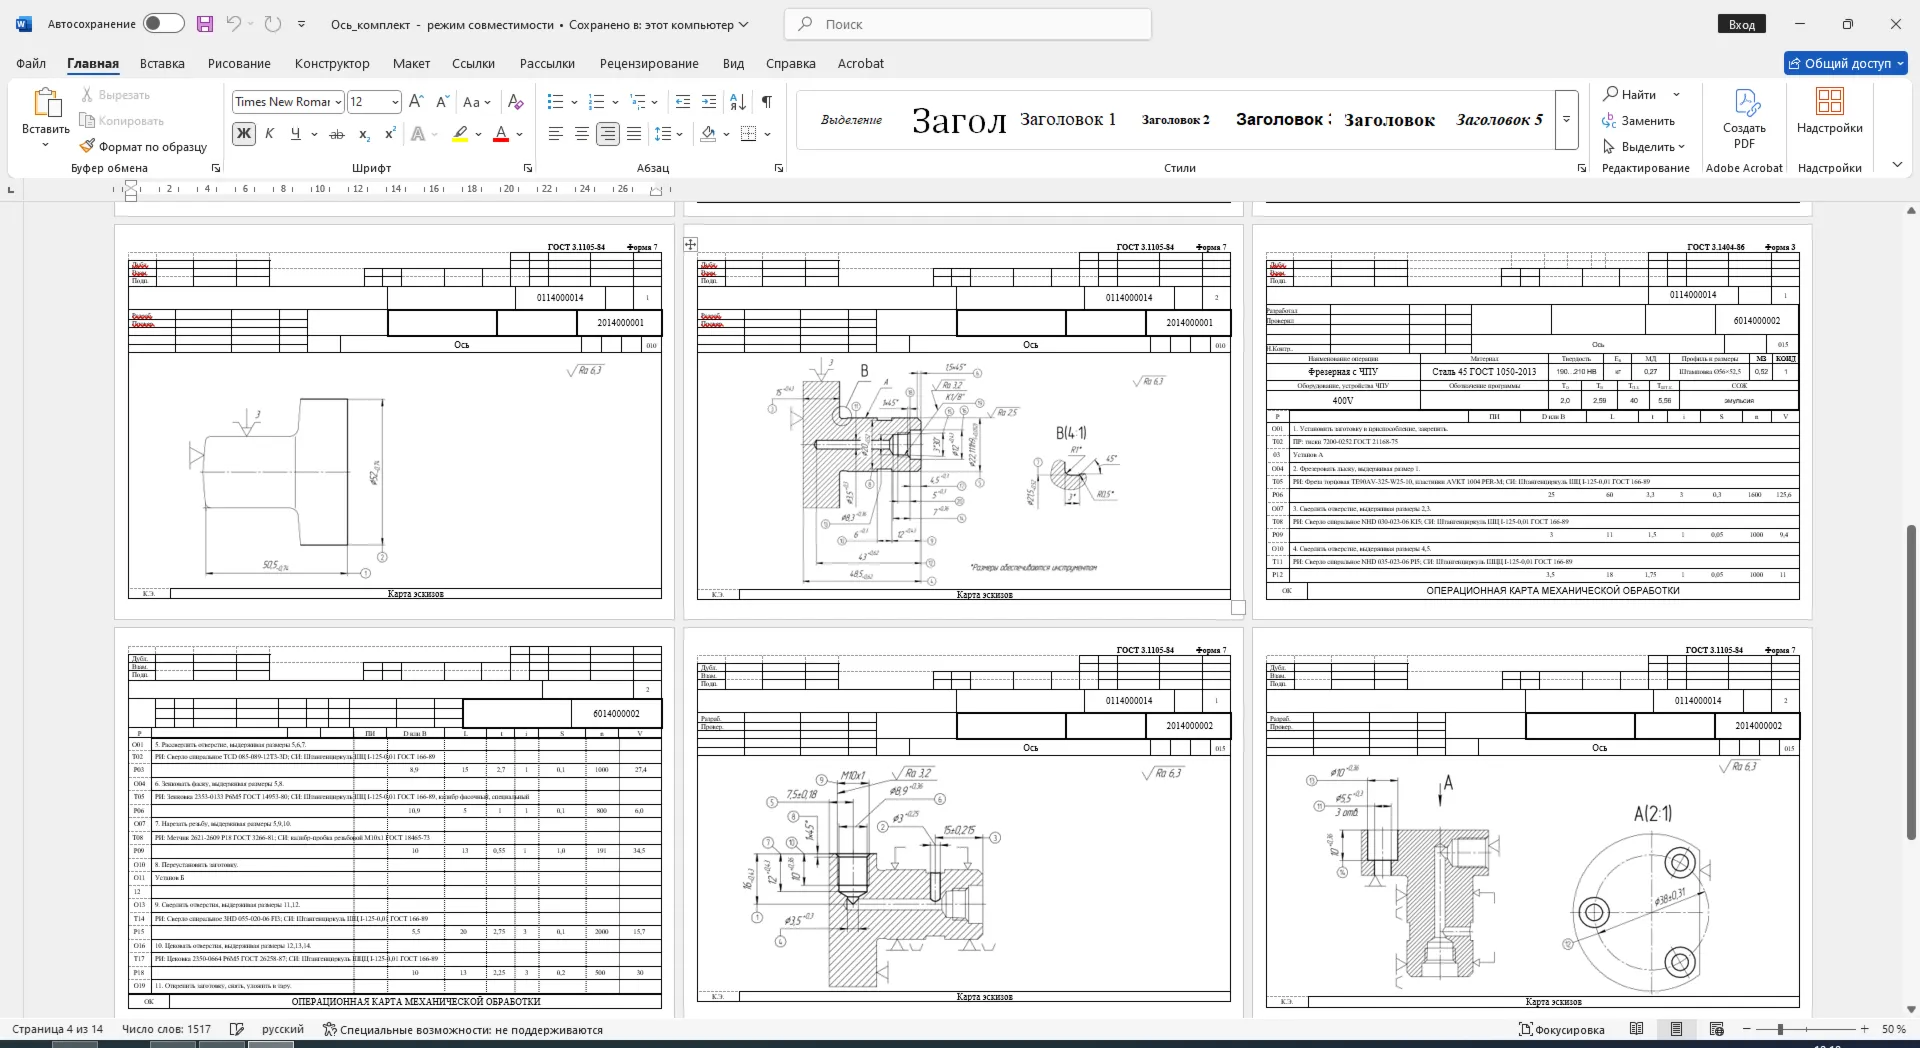Select the Format Painter brush icon
Image resolution: width=1920 pixels, height=1048 pixels.
(87, 146)
